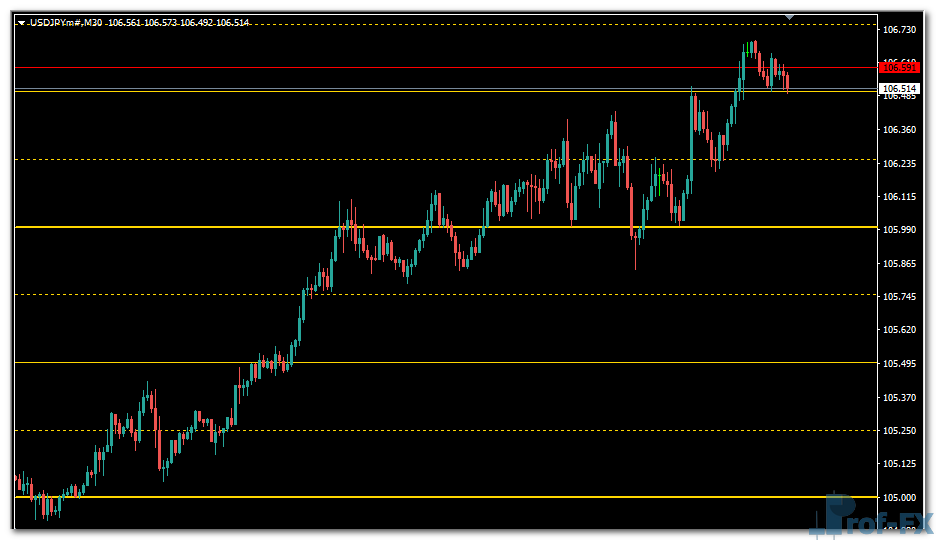Click the dropdown triangle beside USDJPYm#,M30

[x=21, y=23]
